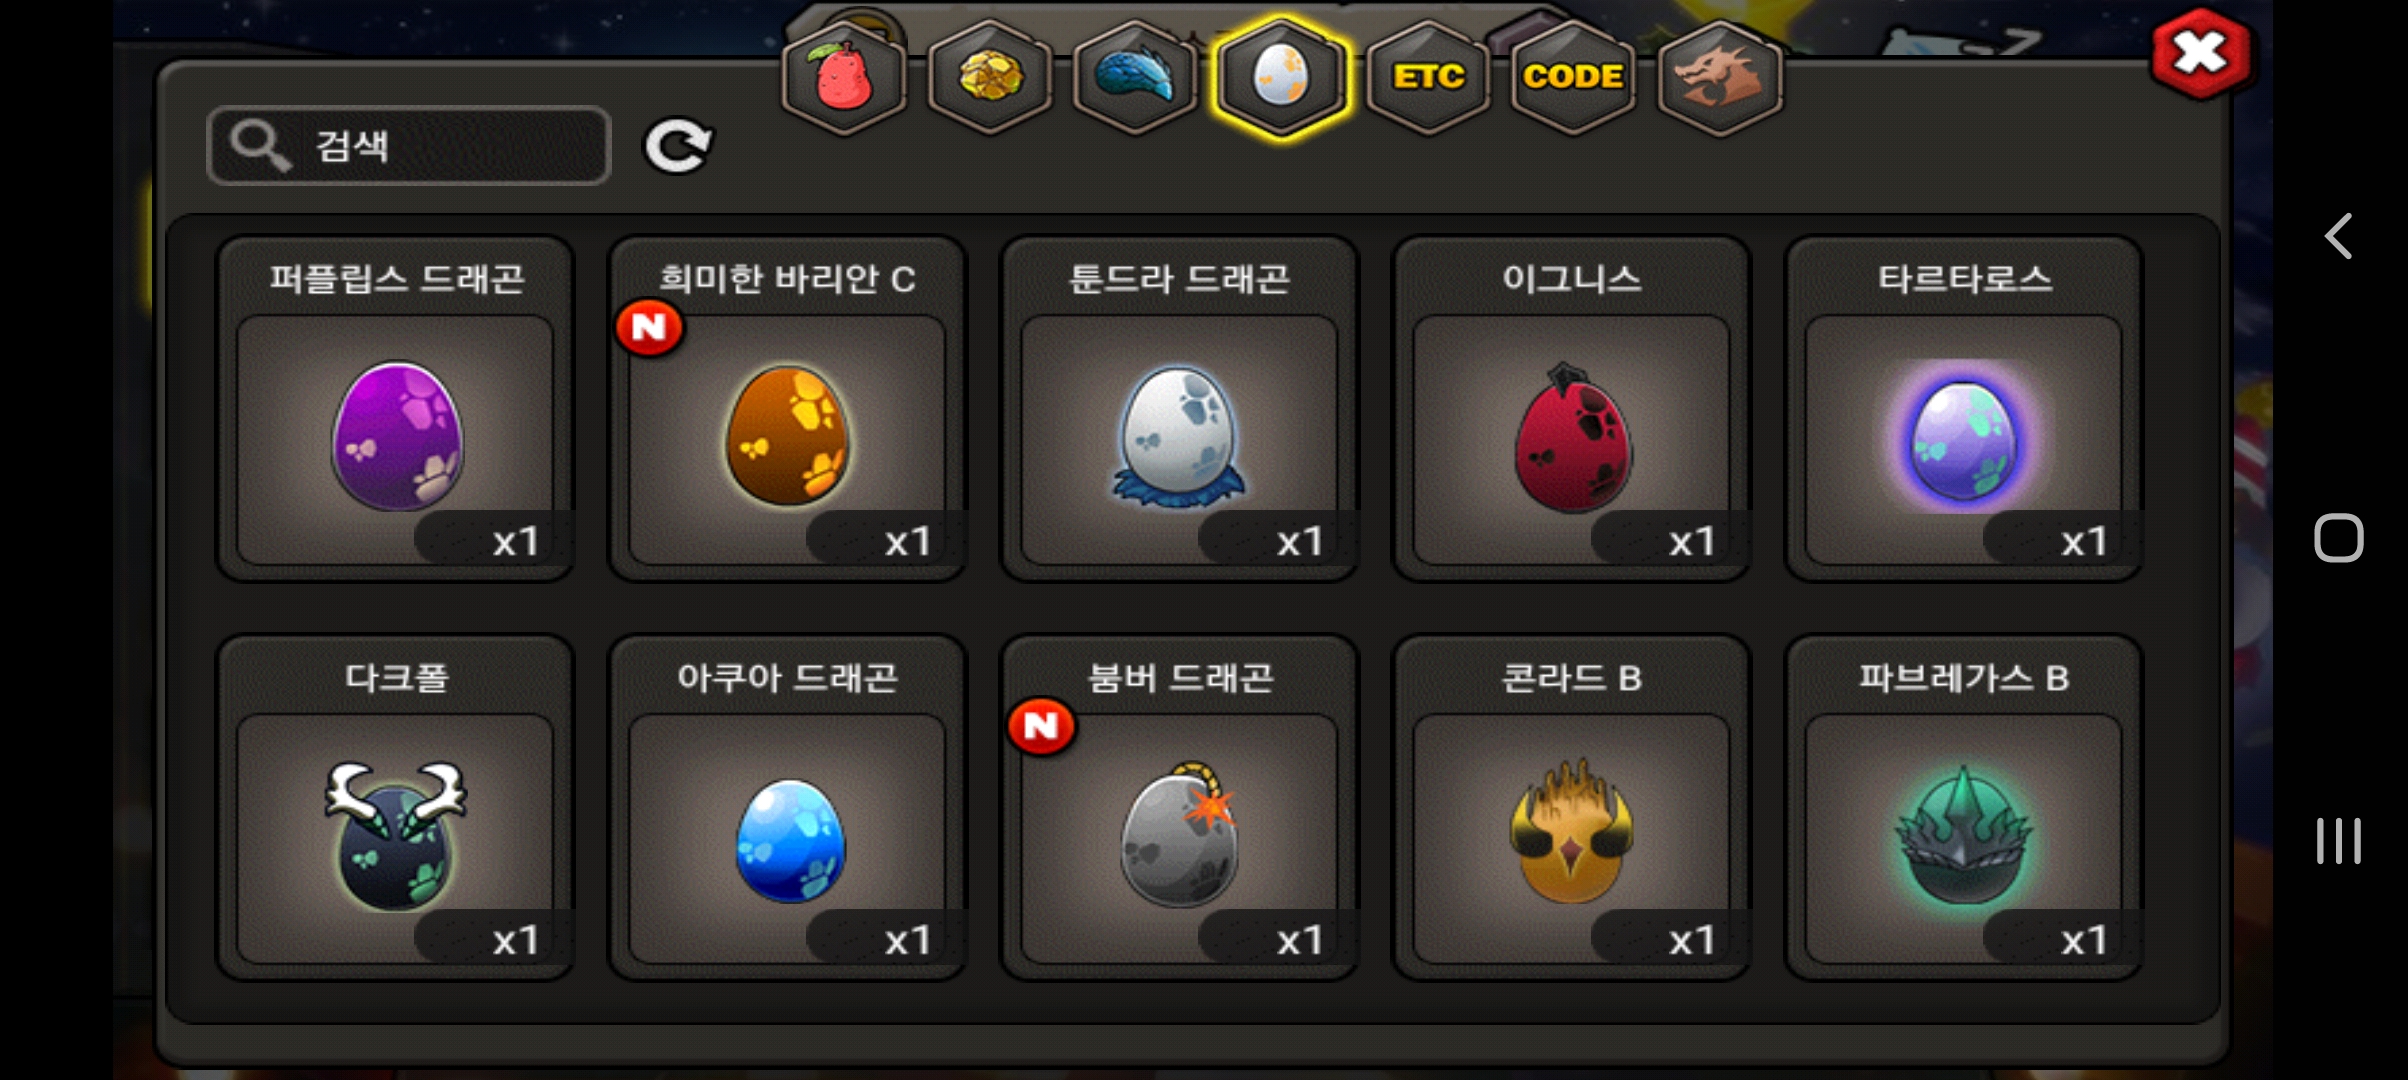The height and width of the screenshot is (1080, 2408).
Task: Click the 검색 search input field
Action: click(409, 146)
